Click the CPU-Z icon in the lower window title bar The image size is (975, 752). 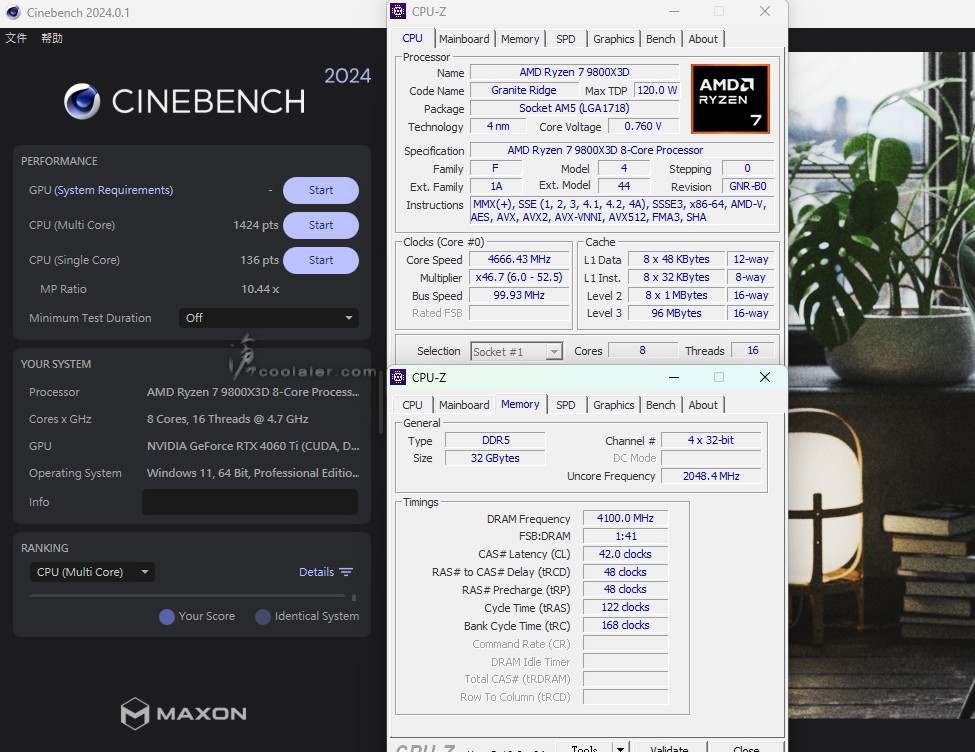[x=398, y=377]
